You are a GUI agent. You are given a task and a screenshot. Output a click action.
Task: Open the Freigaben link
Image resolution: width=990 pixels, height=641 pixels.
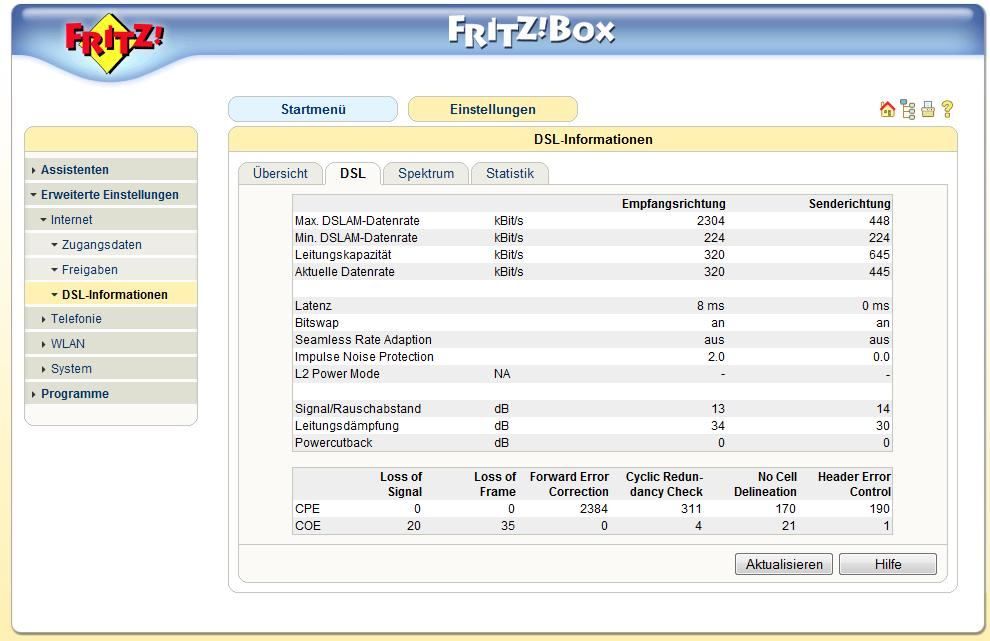click(90, 270)
